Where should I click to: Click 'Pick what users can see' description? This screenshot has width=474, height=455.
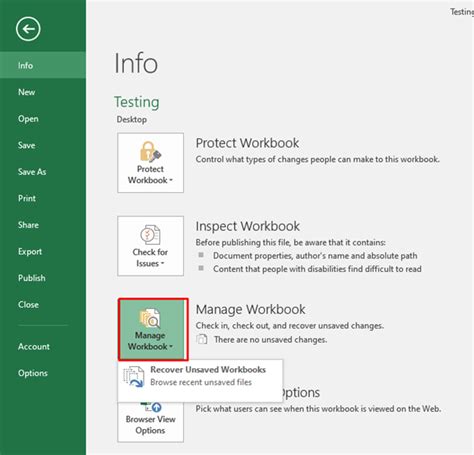(x=318, y=409)
